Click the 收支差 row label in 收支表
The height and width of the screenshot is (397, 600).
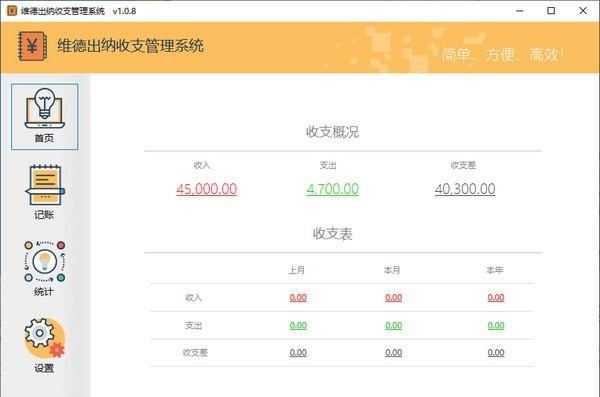[195, 353]
